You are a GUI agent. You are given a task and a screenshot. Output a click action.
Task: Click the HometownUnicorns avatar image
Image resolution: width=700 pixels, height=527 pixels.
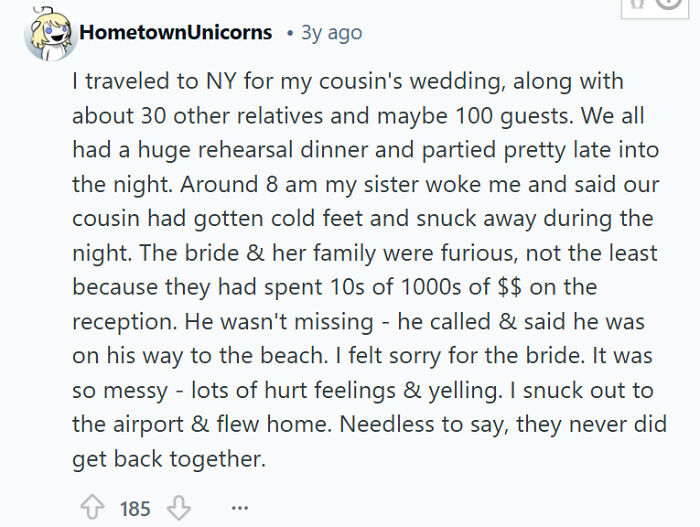coord(45,34)
